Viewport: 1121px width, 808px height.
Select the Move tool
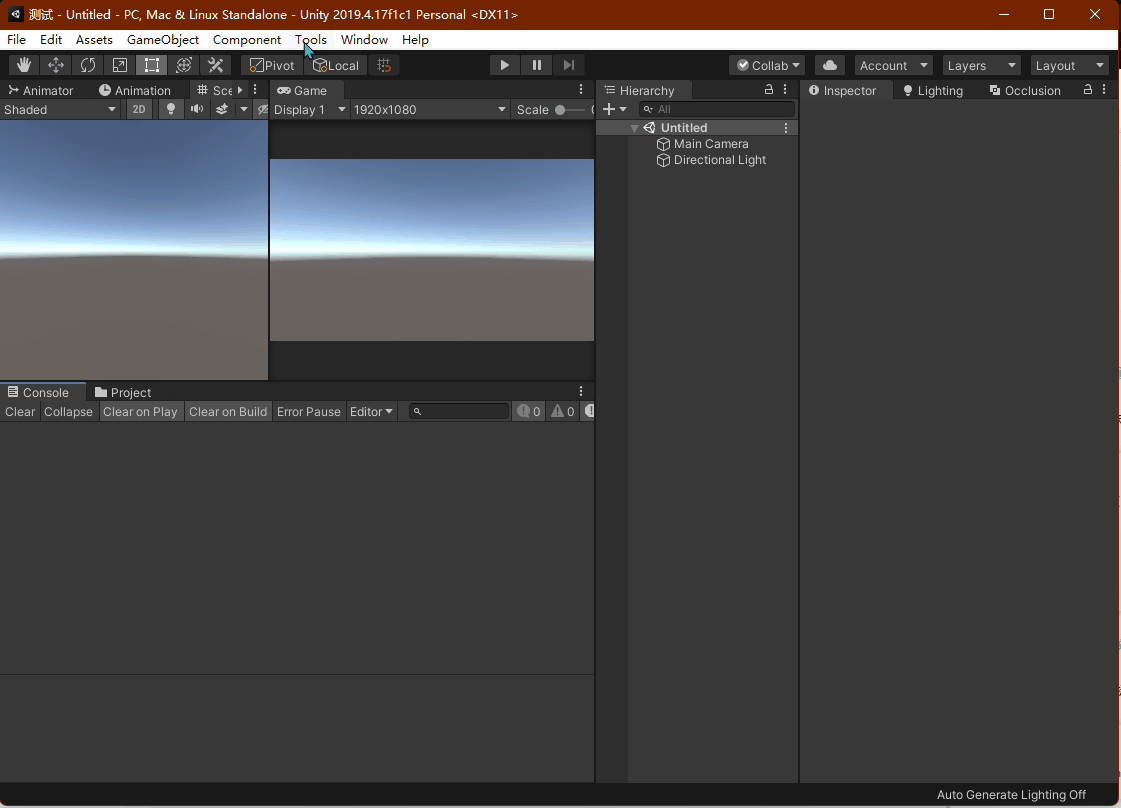[x=56, y=65]
